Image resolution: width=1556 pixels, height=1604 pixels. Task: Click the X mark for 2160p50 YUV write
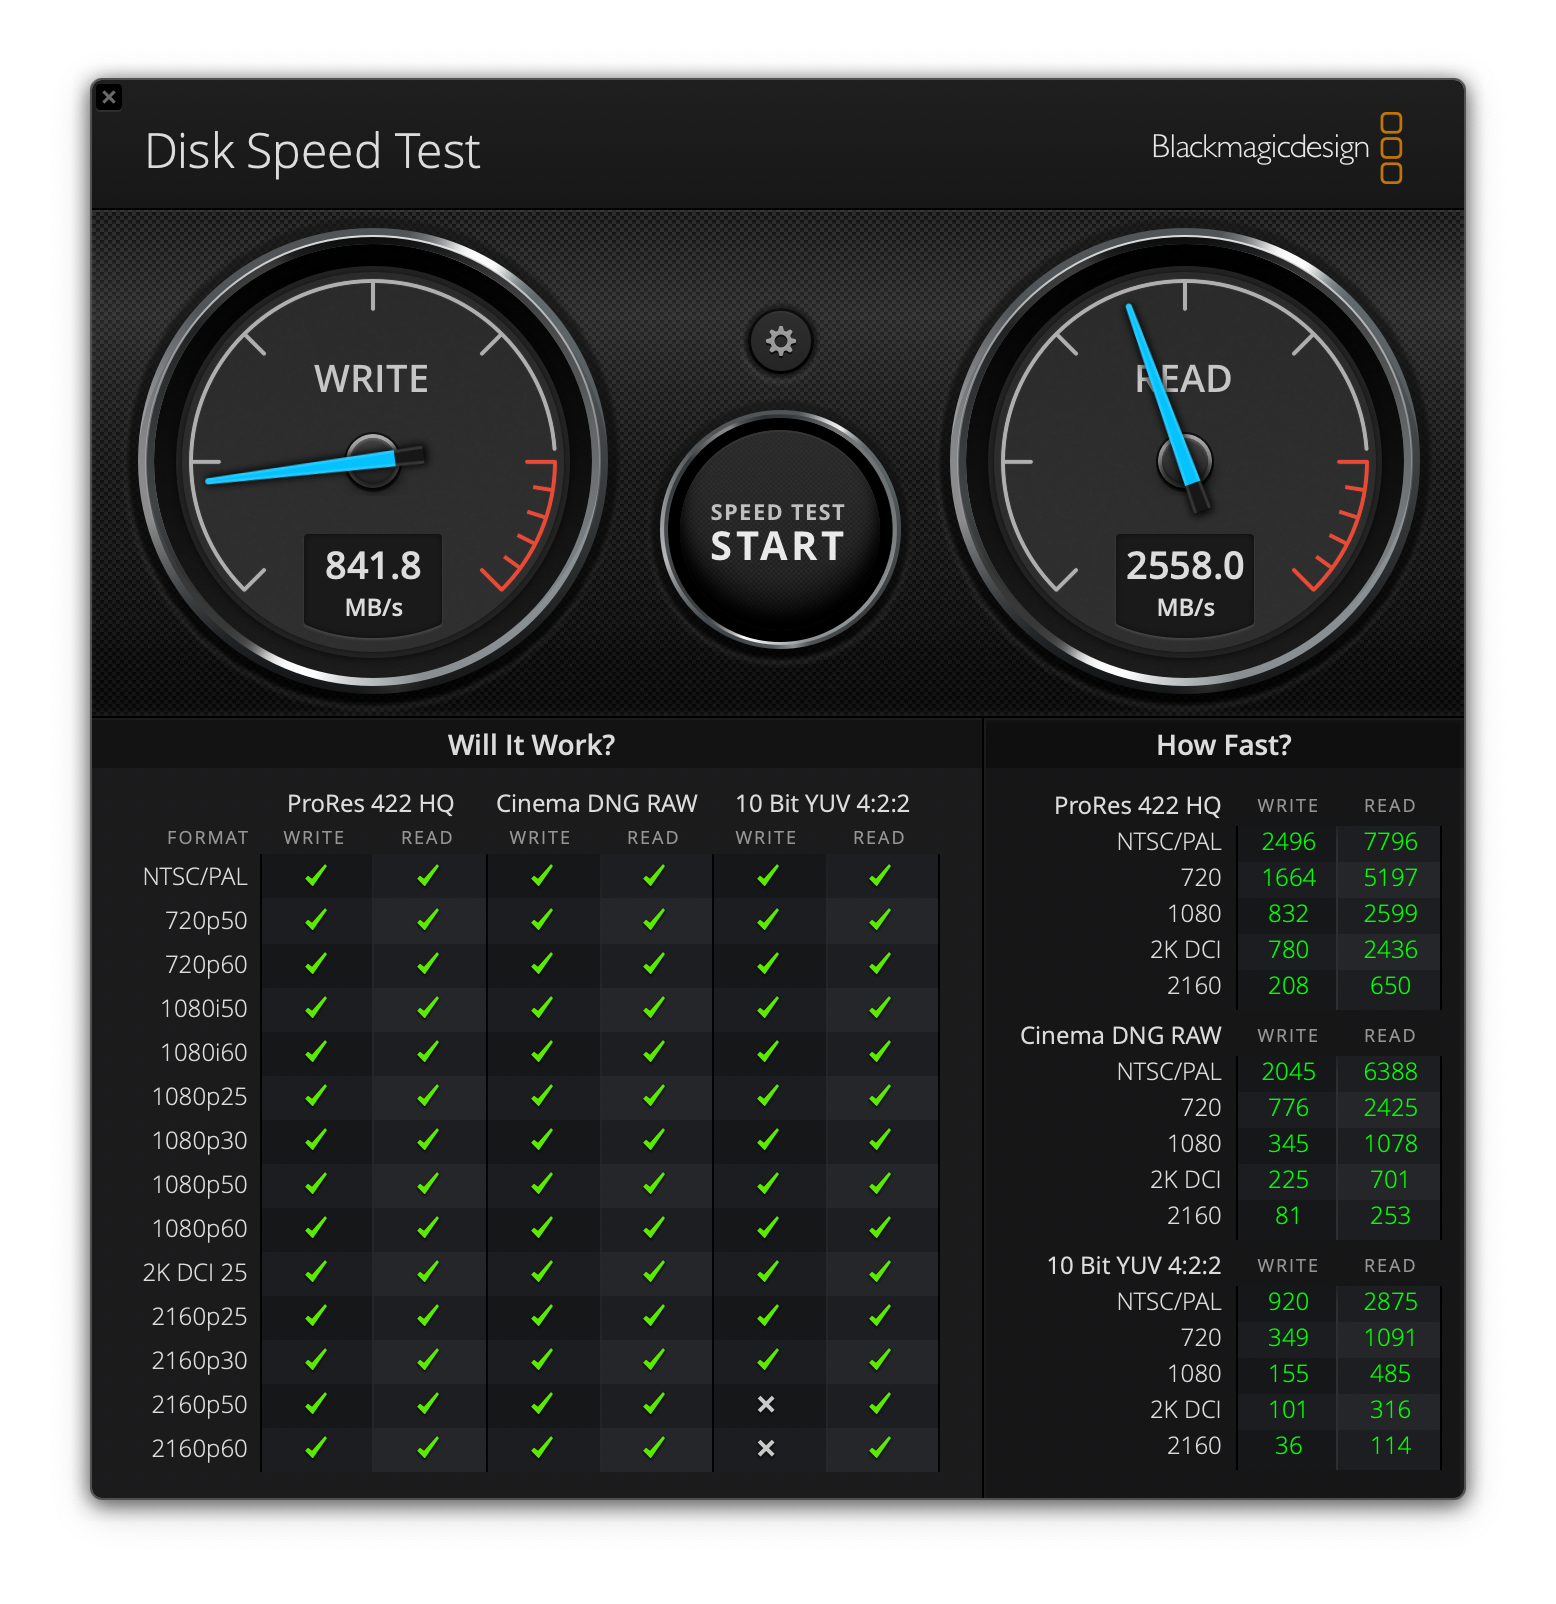pyautogui.click(x=766, y=1404)
